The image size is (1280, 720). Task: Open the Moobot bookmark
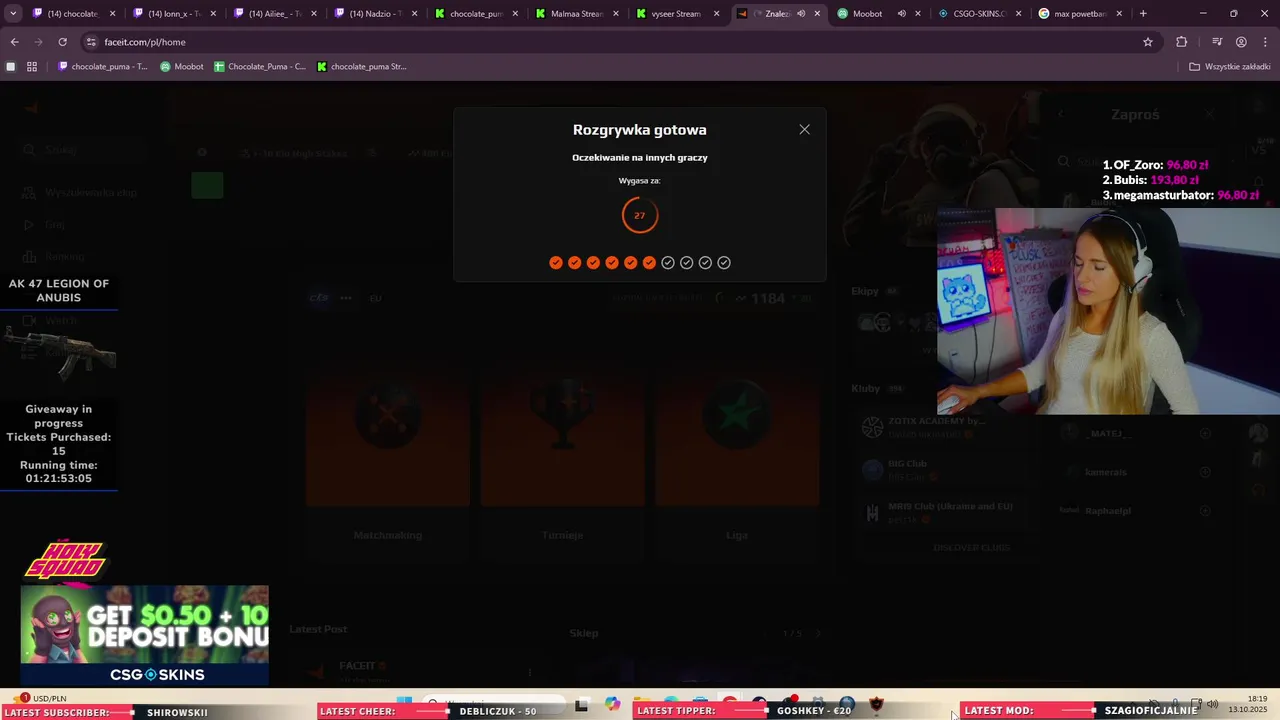tap(182, 67)
